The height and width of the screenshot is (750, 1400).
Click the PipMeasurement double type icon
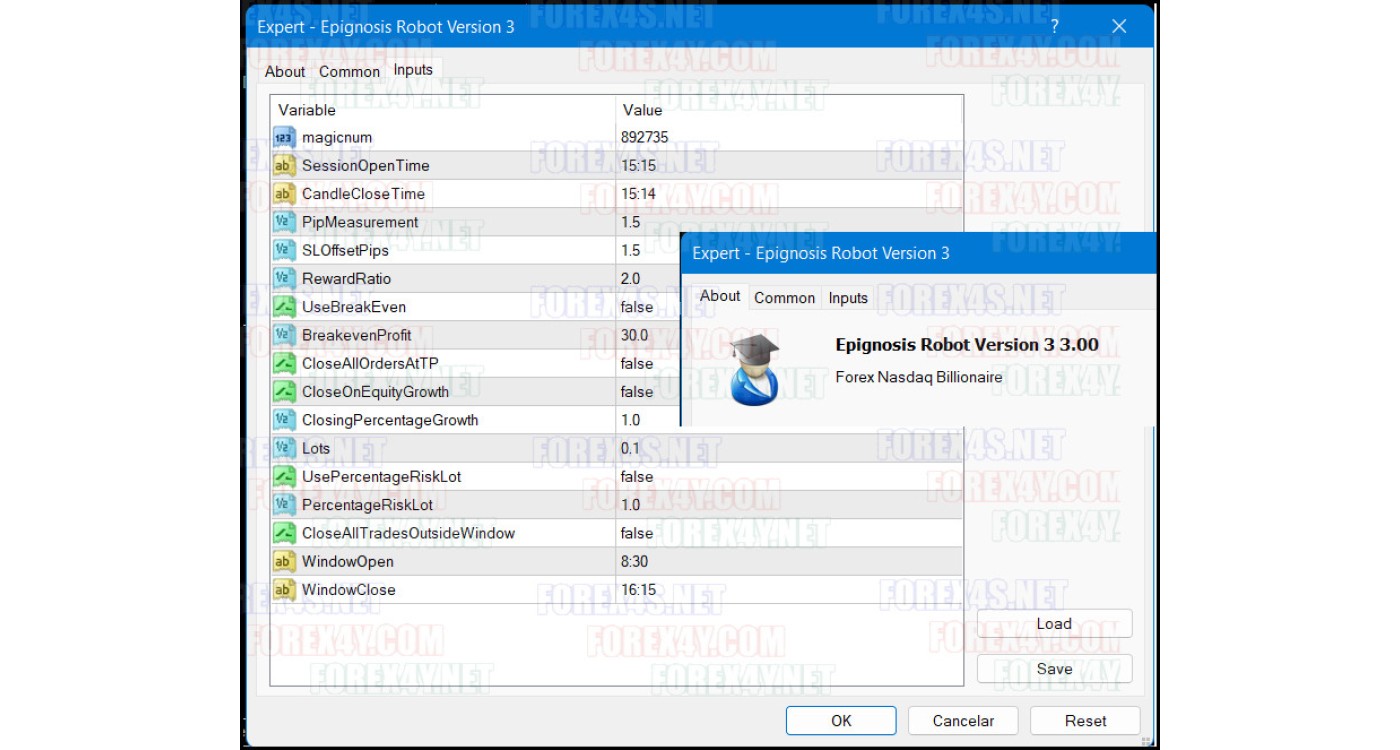point(284,222)
